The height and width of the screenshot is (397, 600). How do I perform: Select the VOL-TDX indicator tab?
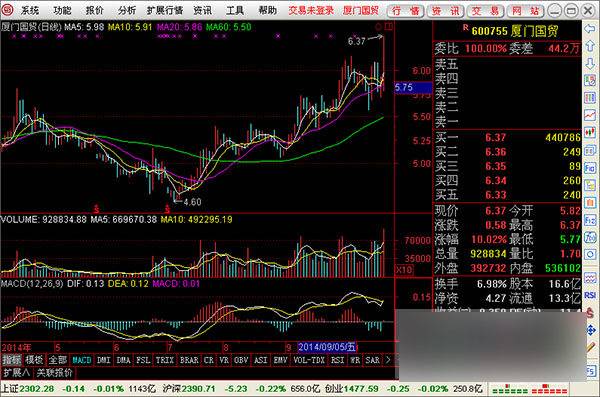click(309, 360)
